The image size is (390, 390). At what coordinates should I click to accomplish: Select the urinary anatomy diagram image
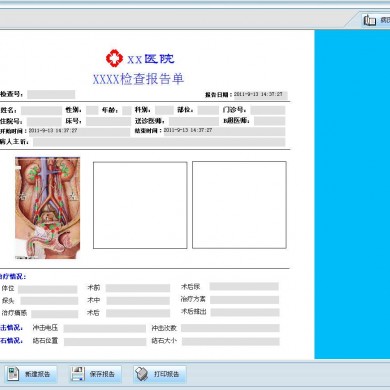[x=48, y=208]
